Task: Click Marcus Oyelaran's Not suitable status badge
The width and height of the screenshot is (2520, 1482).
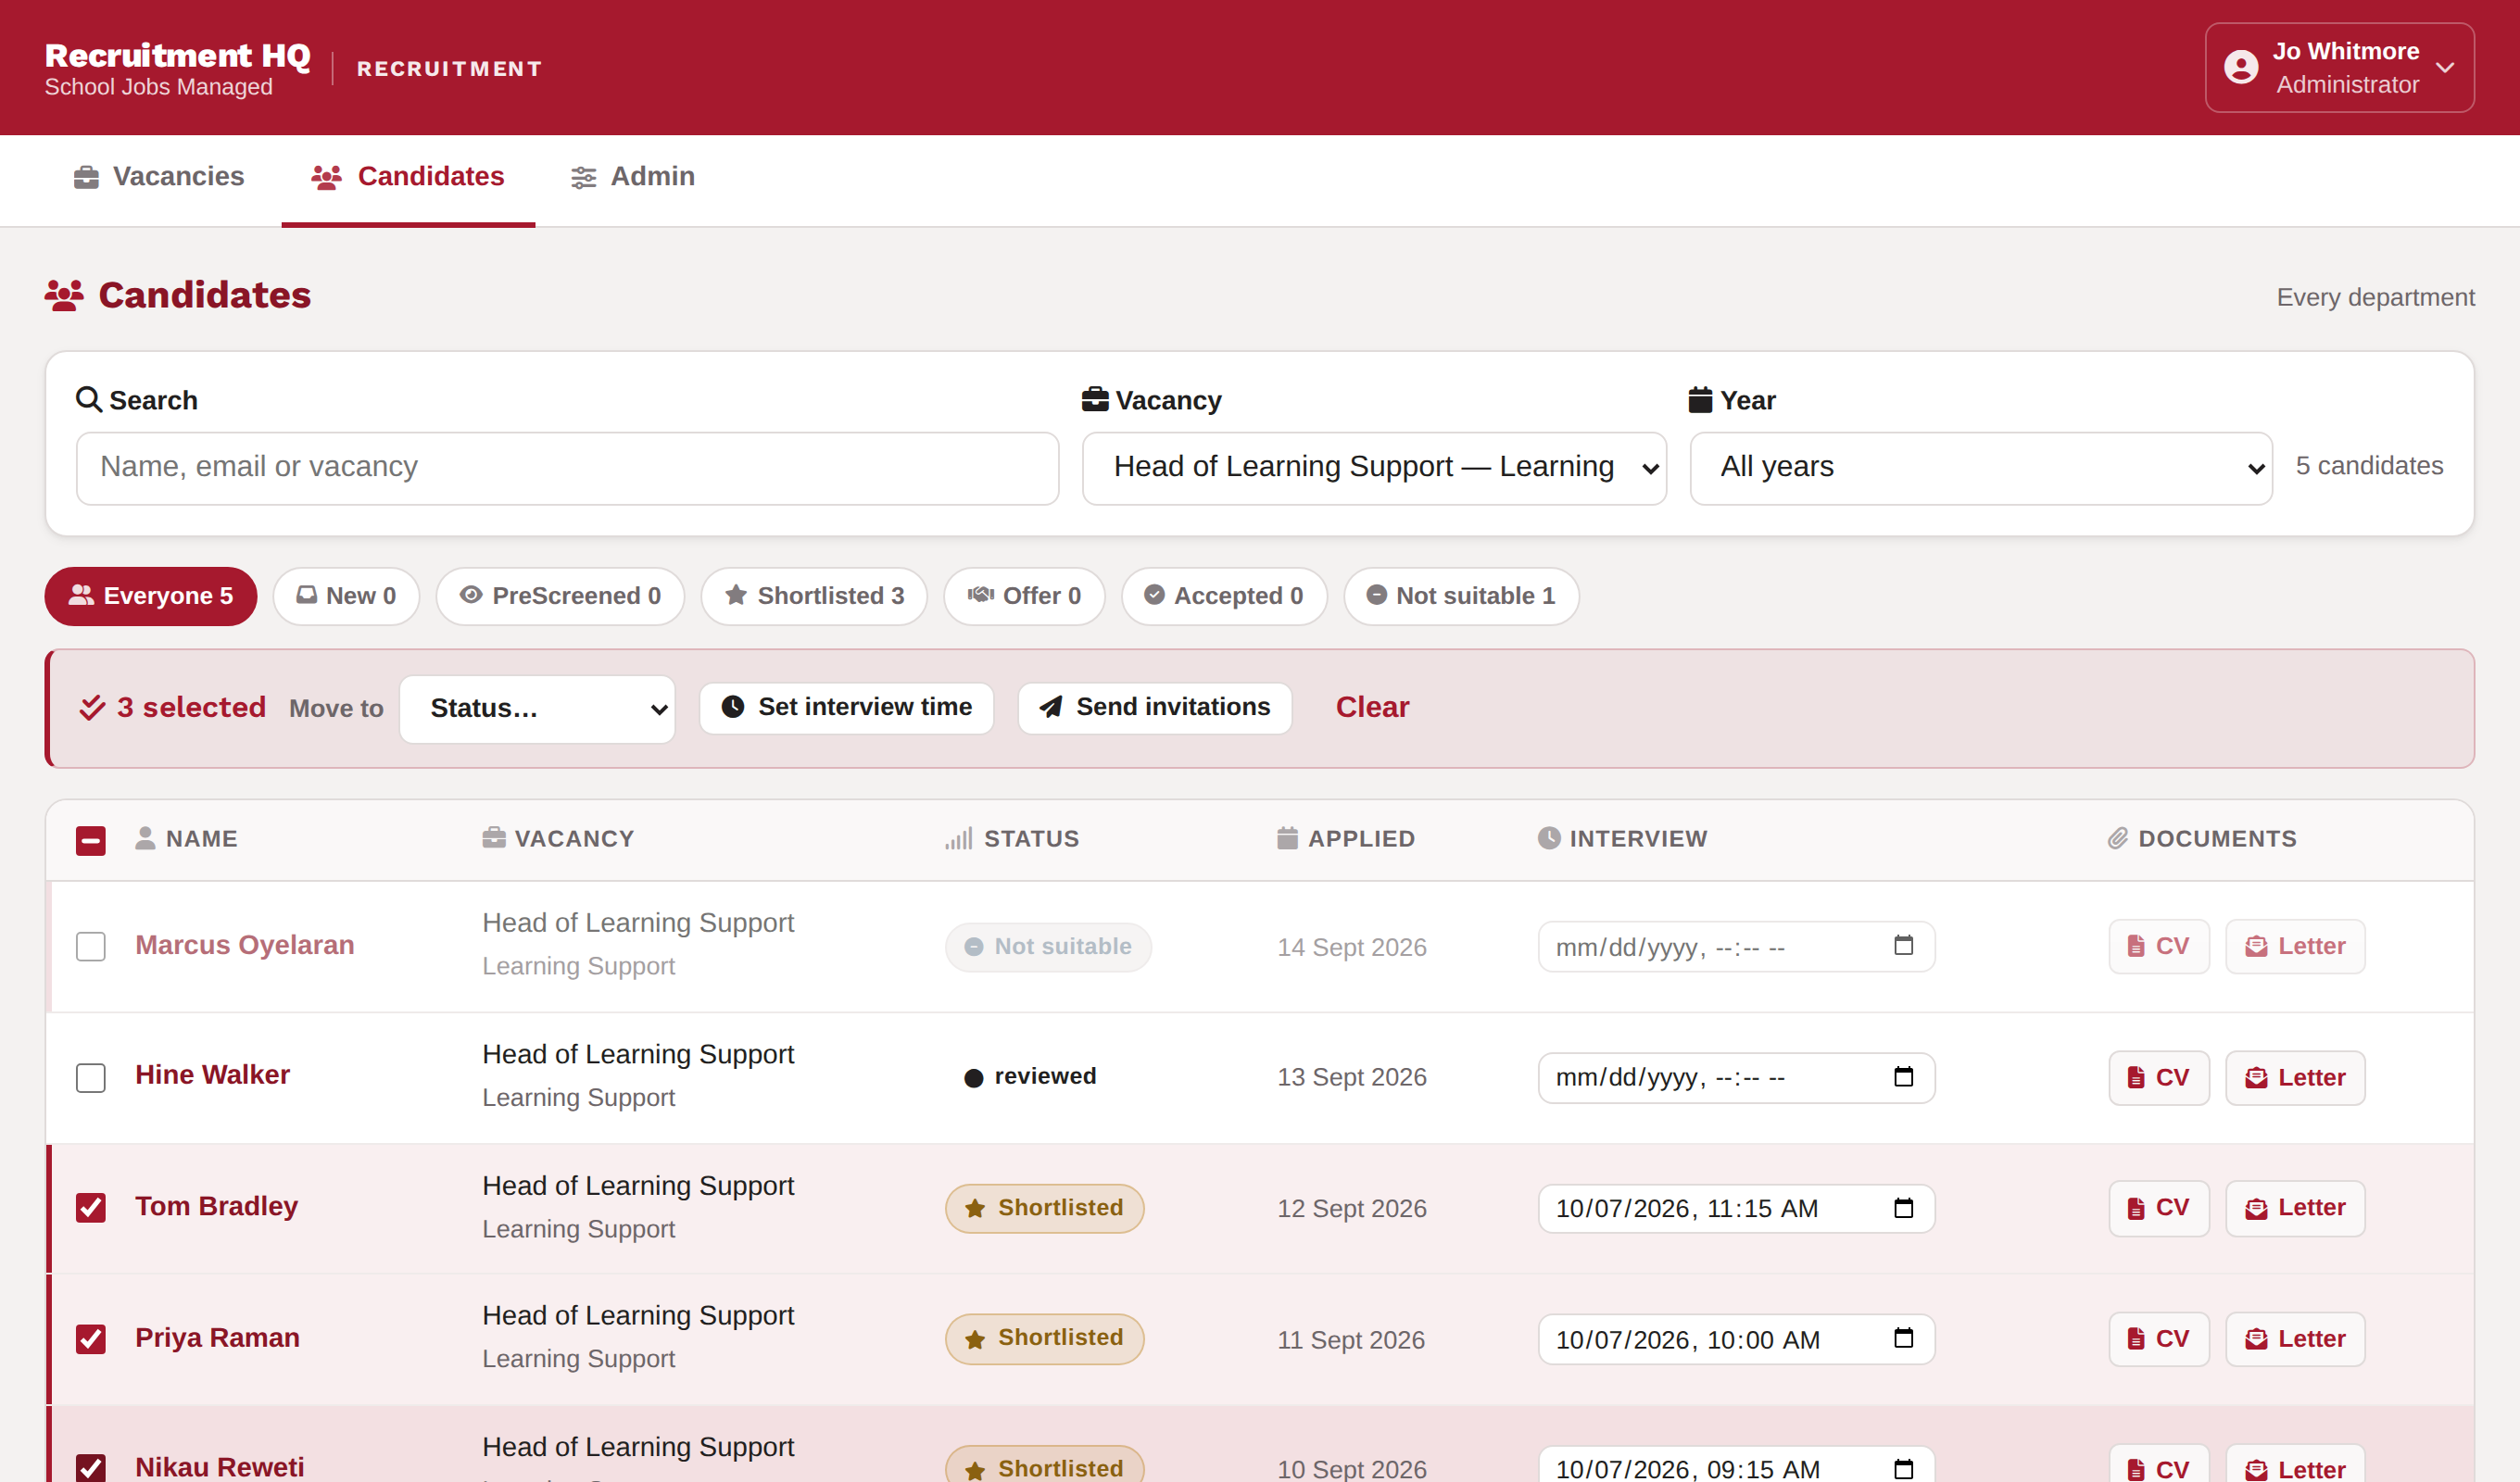Action: pyautogui.click(x=1048, y=947)
